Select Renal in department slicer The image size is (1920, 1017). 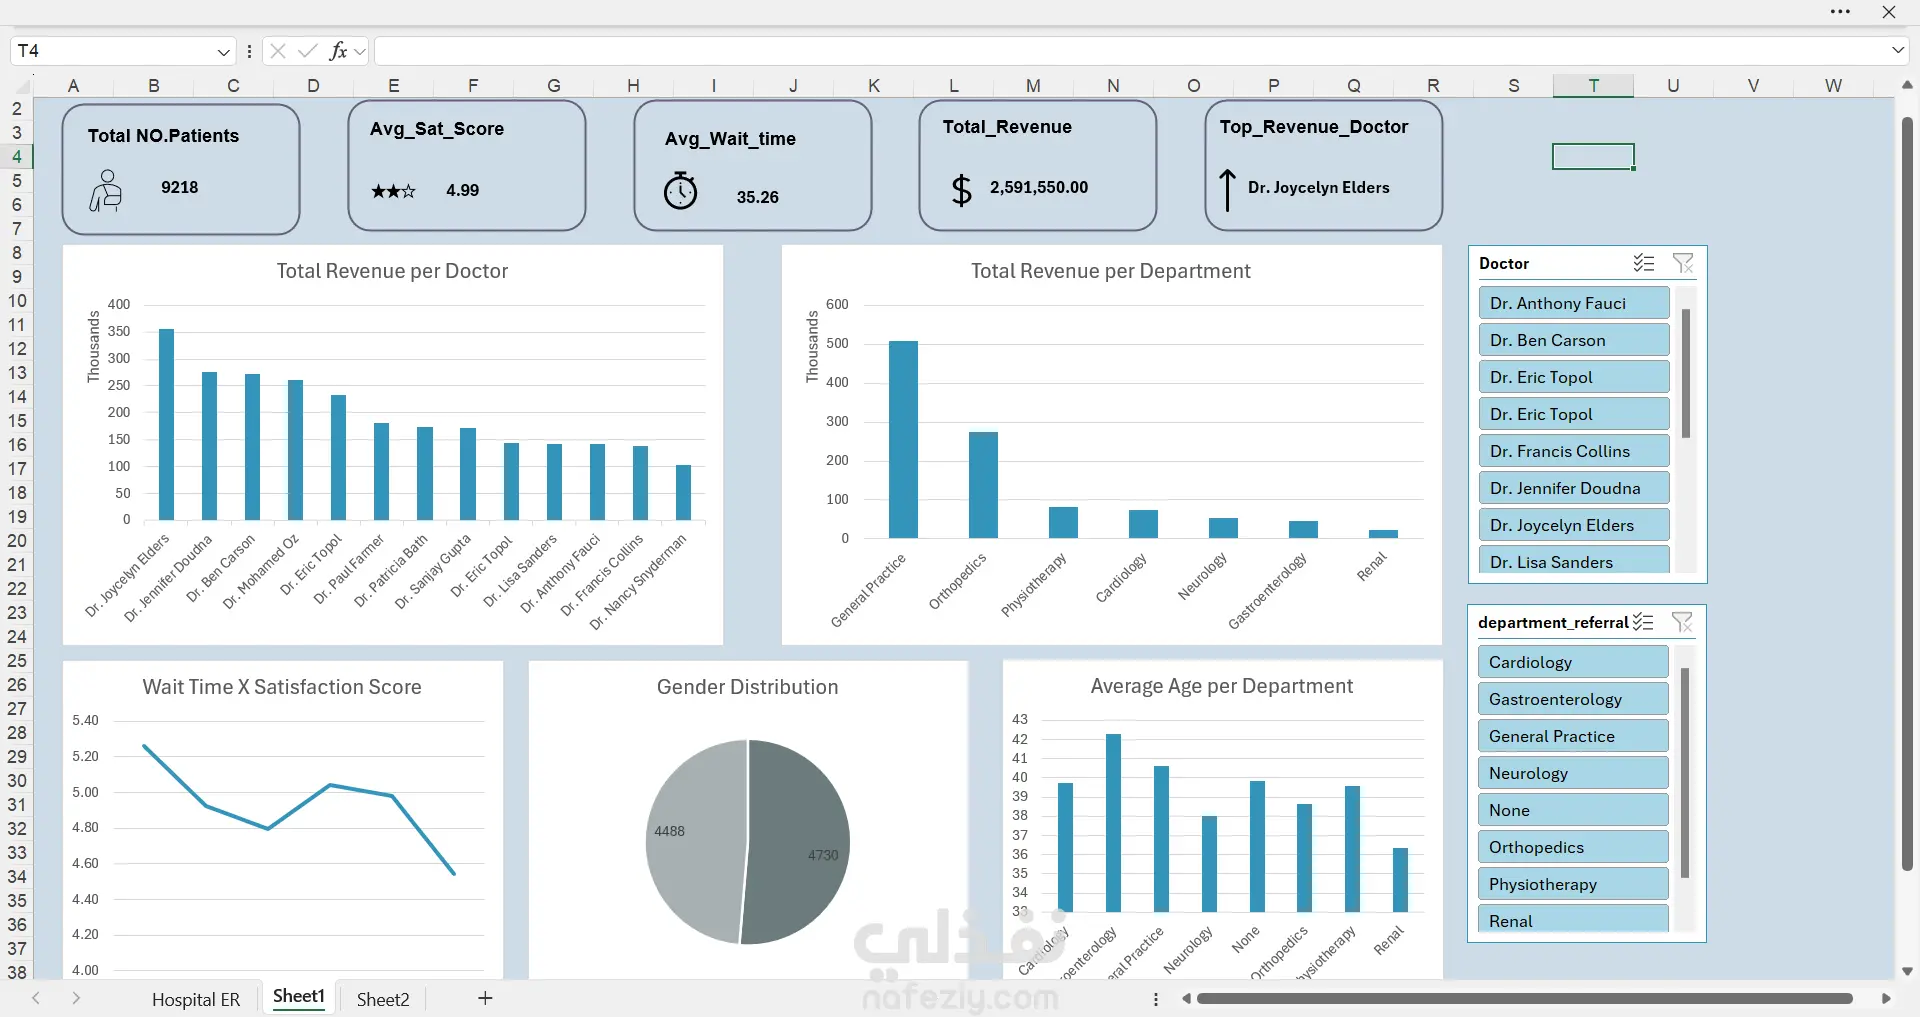pos(1573,919)
